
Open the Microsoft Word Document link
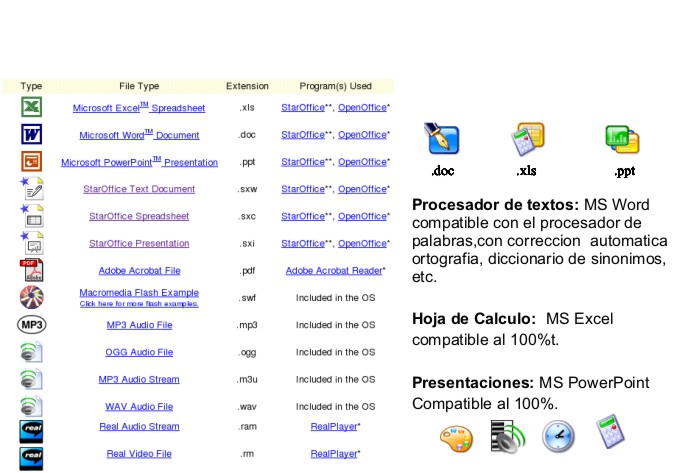(x=139, y=135)
